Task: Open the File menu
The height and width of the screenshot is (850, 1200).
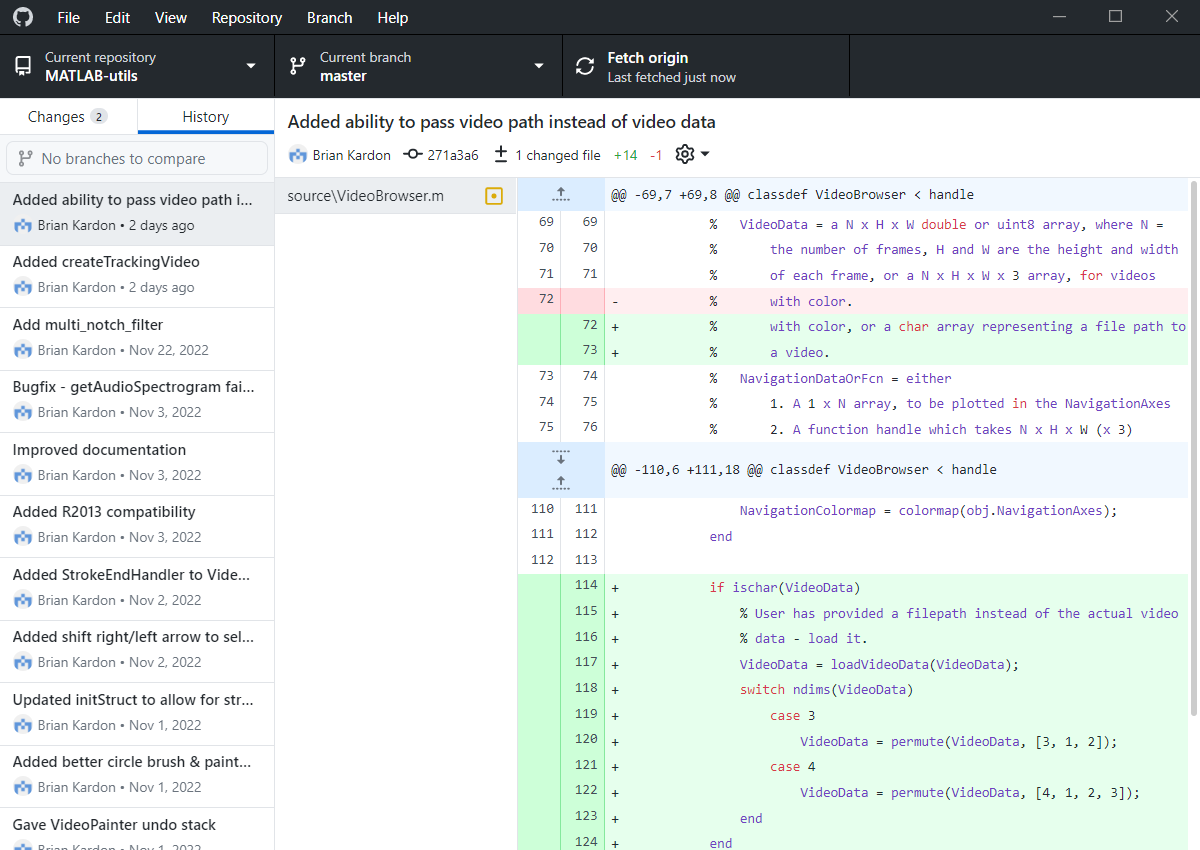Action: 69,17
